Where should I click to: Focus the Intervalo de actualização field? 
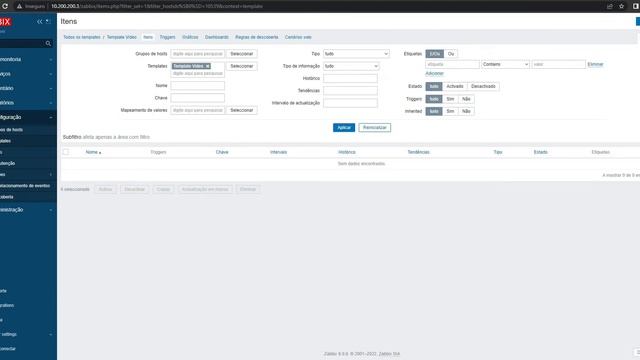pyautogui.click(x=350, y=103)
